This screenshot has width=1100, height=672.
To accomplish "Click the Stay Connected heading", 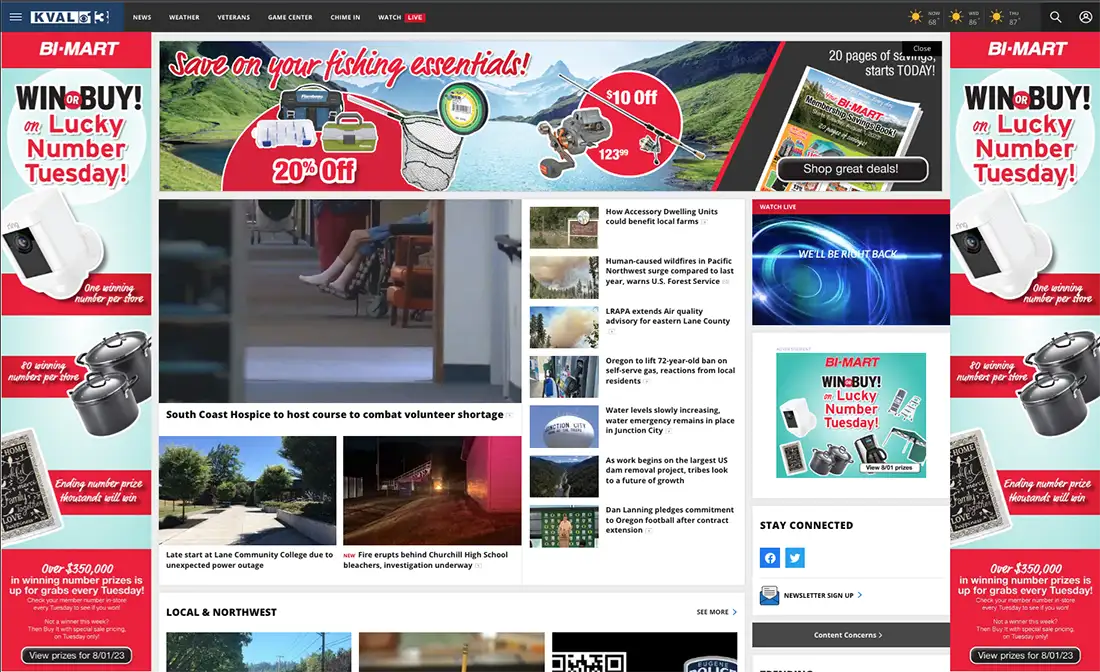I will (x=806, y=525).
